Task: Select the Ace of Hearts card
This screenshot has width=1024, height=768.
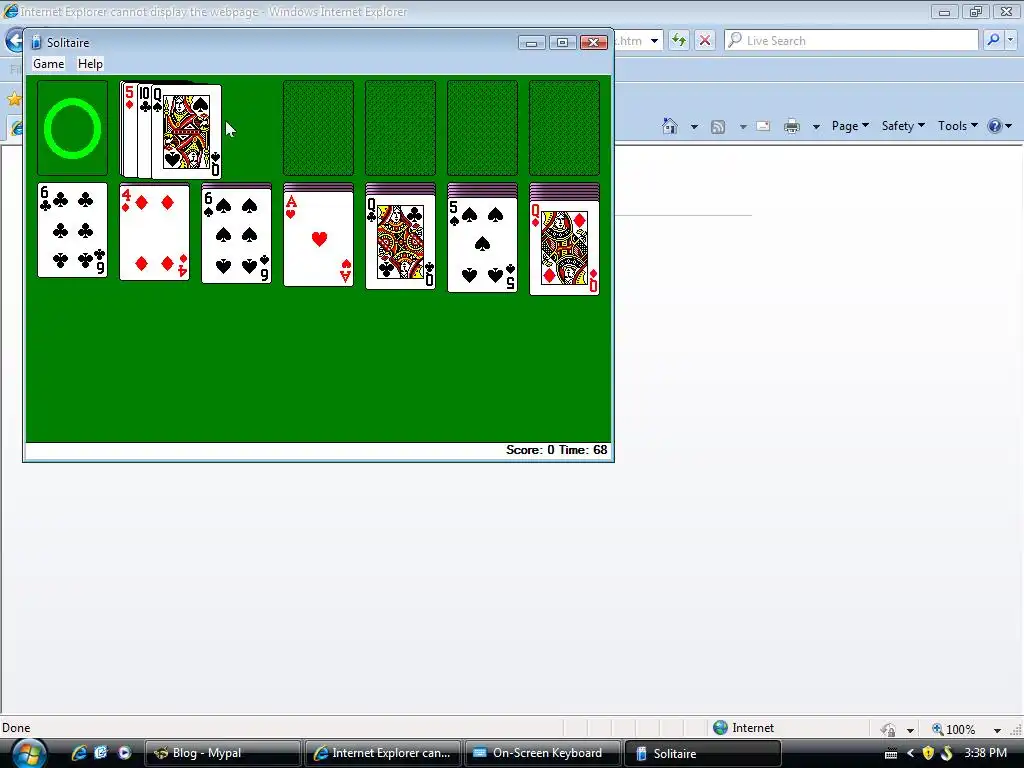Action: click(319, 238)
